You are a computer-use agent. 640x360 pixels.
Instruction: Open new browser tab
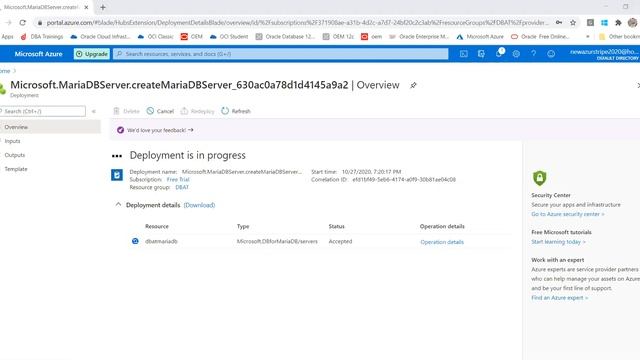(103, 7)
